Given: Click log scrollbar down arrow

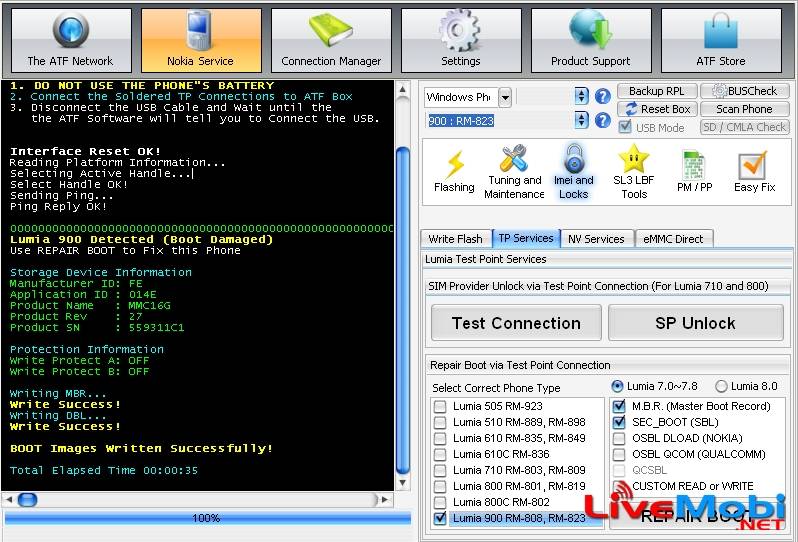Looking at the screenshot, I should point(403,482).
